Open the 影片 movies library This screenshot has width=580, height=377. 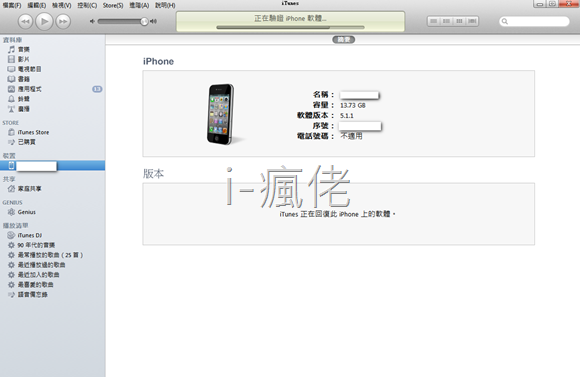24,59
